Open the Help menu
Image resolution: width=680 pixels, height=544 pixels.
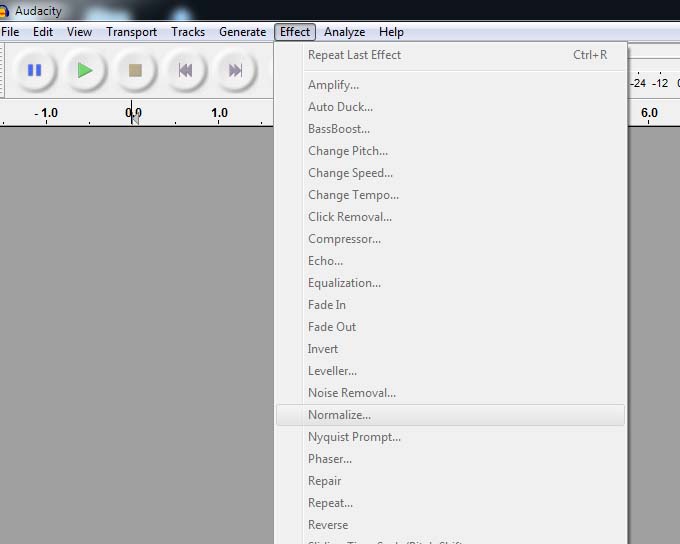click(391, 32)
